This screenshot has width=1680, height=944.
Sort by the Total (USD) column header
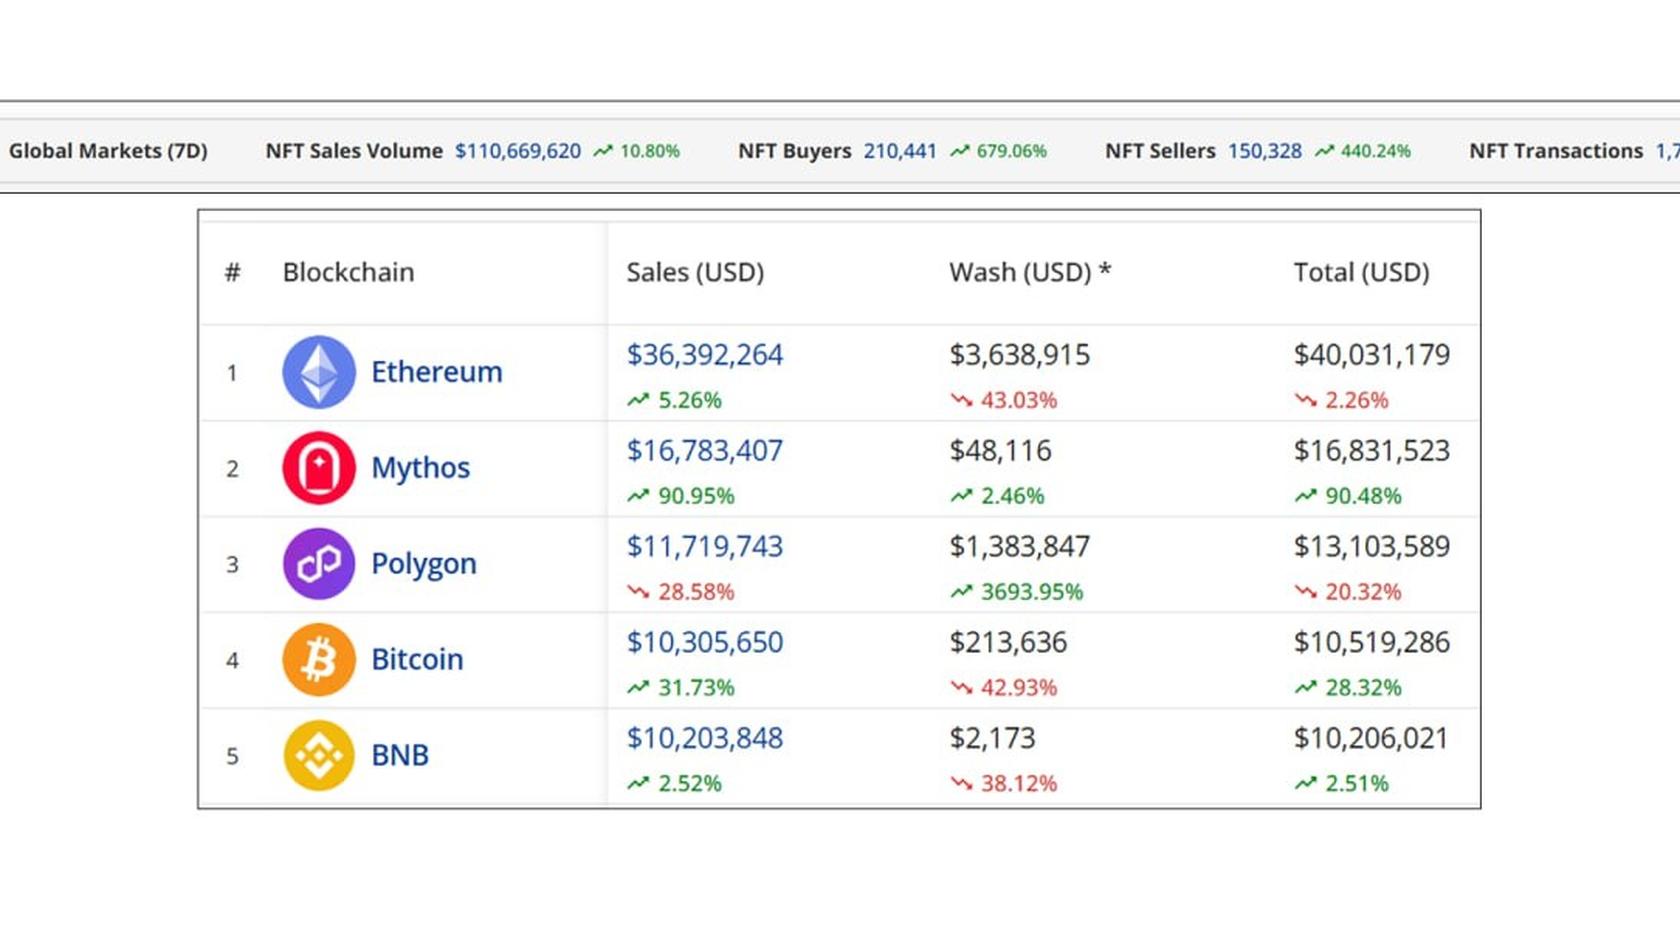point(1361,272)
